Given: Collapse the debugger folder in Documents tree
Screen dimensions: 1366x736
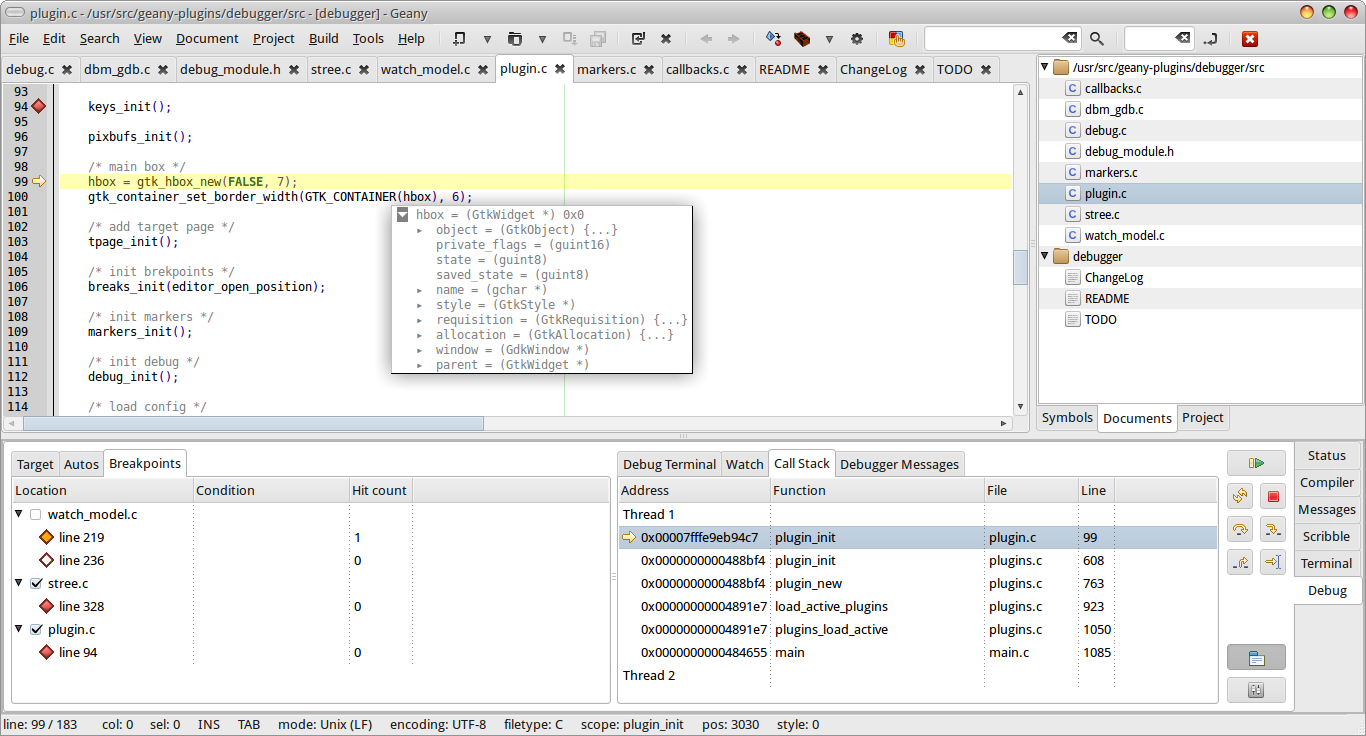Looking at the screenshot, I should (x=1046, y=256).
